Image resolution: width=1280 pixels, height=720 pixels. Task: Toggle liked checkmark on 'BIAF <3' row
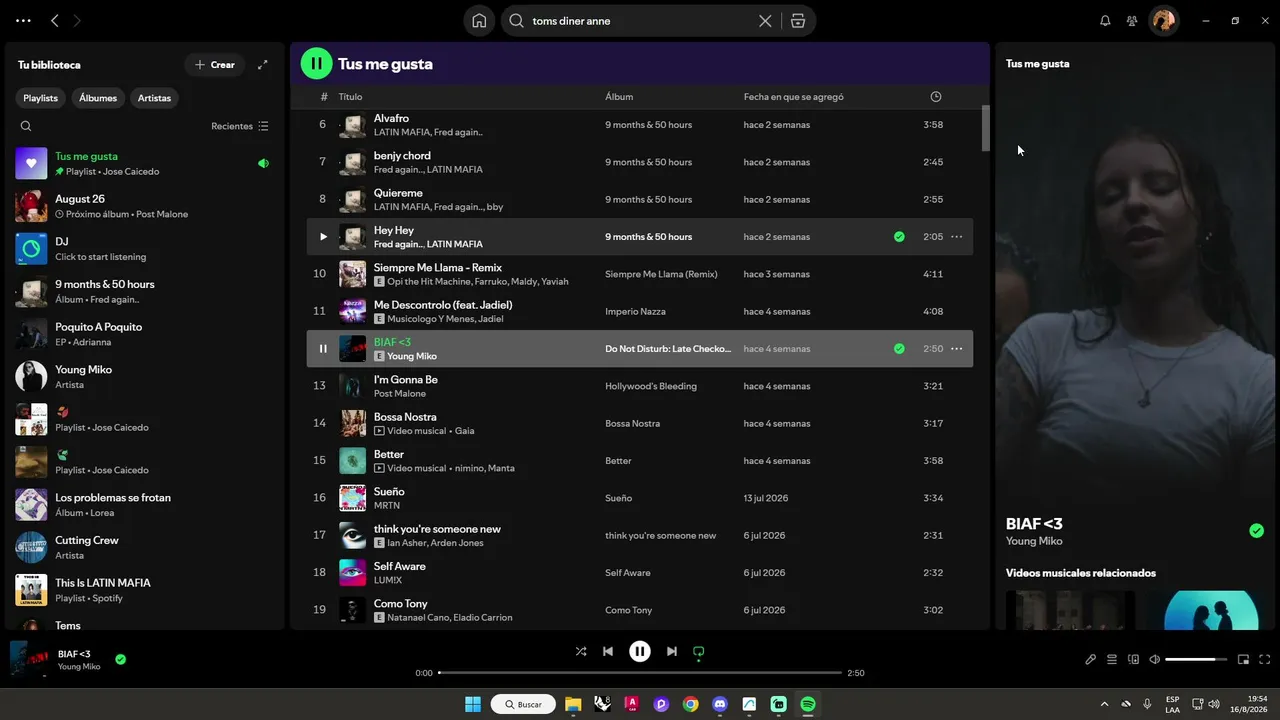click(899, 349)
